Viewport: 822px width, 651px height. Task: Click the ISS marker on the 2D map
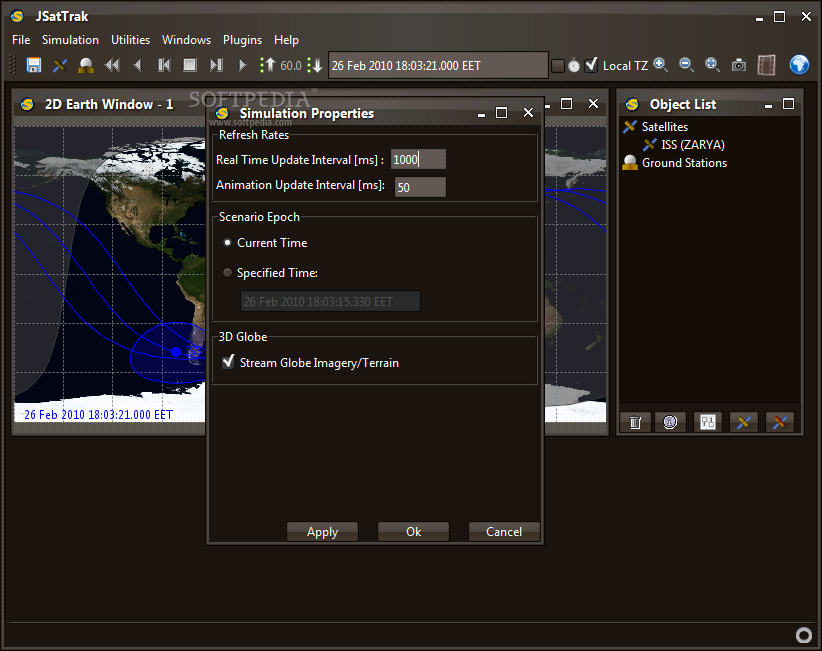pos(176,352)
